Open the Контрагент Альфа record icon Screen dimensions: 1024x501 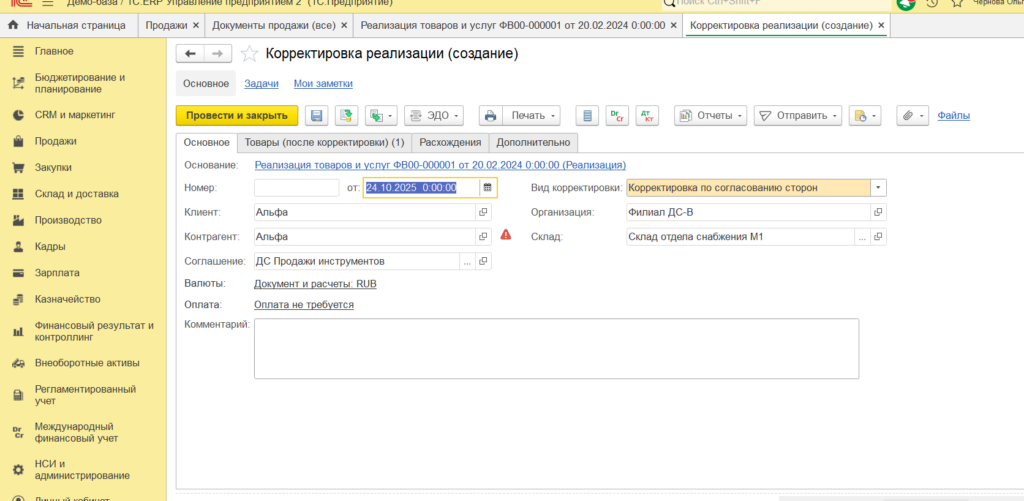[484, 236]
